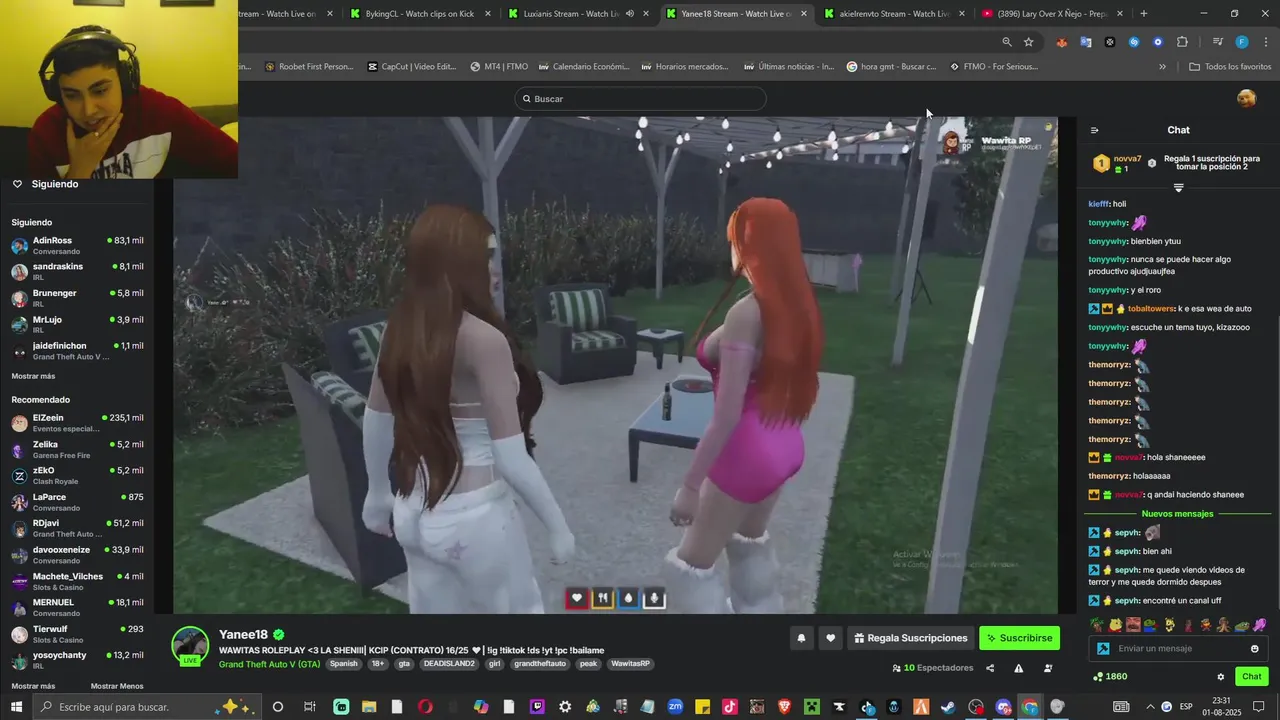
Task: Collapse chat panel with arrow icon
Action: point(1094,130)
